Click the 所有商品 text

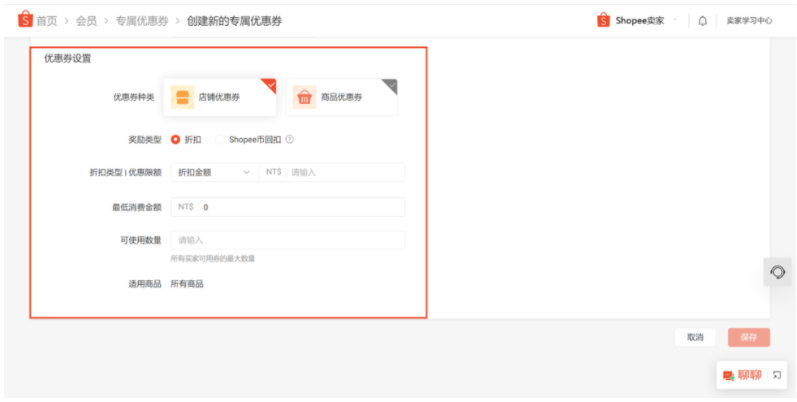click(x=187, y=284)
